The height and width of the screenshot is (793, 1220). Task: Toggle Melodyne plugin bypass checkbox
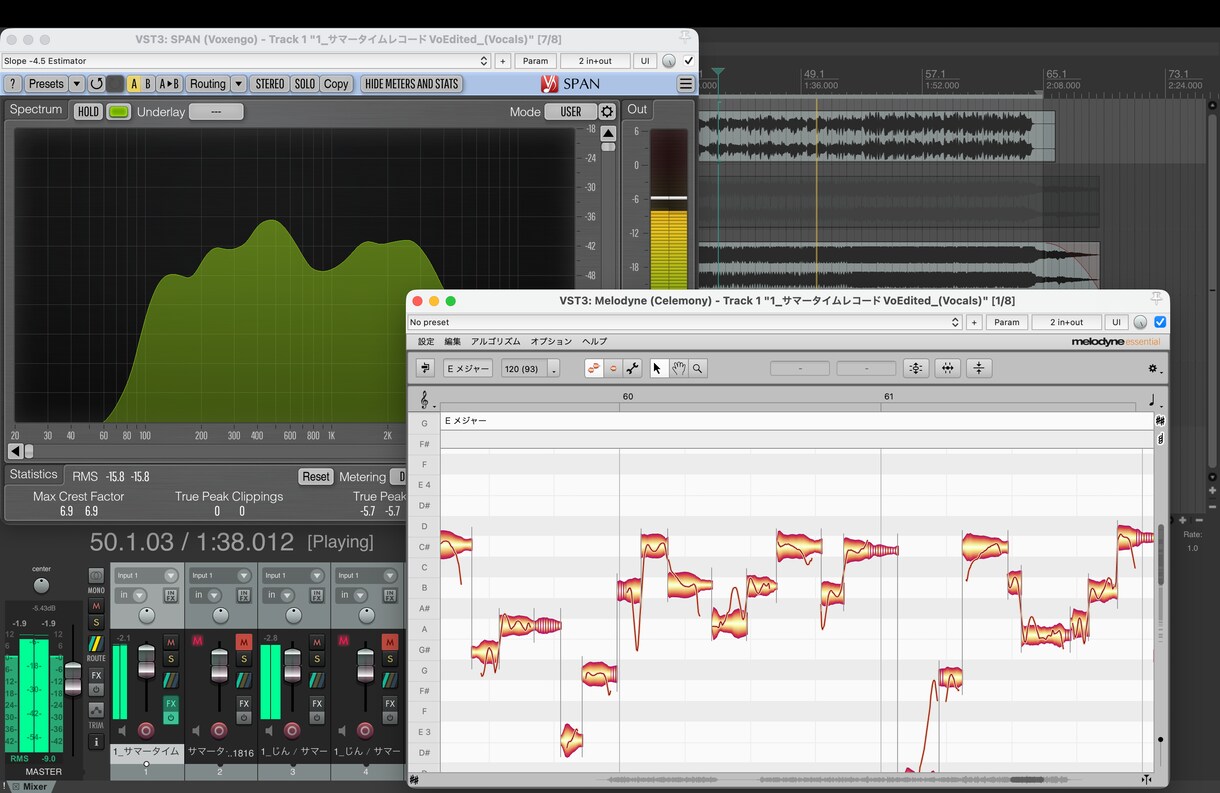[x=1160, y=322]
